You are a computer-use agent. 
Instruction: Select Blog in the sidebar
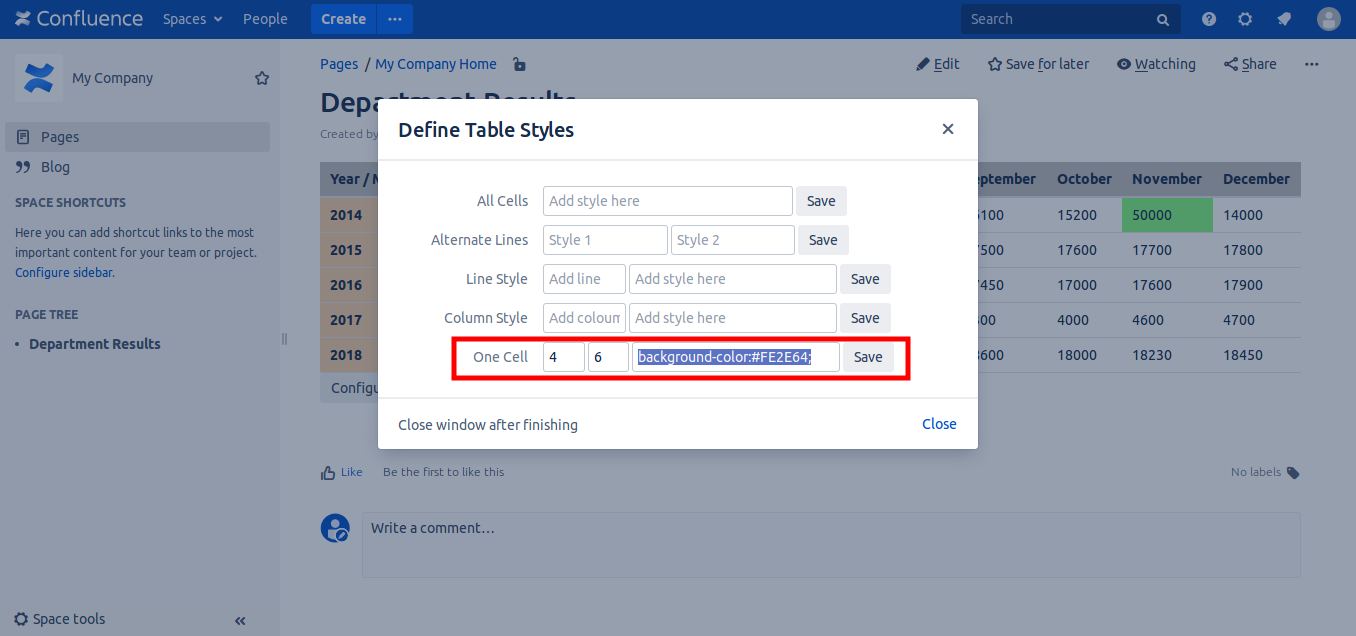coord(55,167)
